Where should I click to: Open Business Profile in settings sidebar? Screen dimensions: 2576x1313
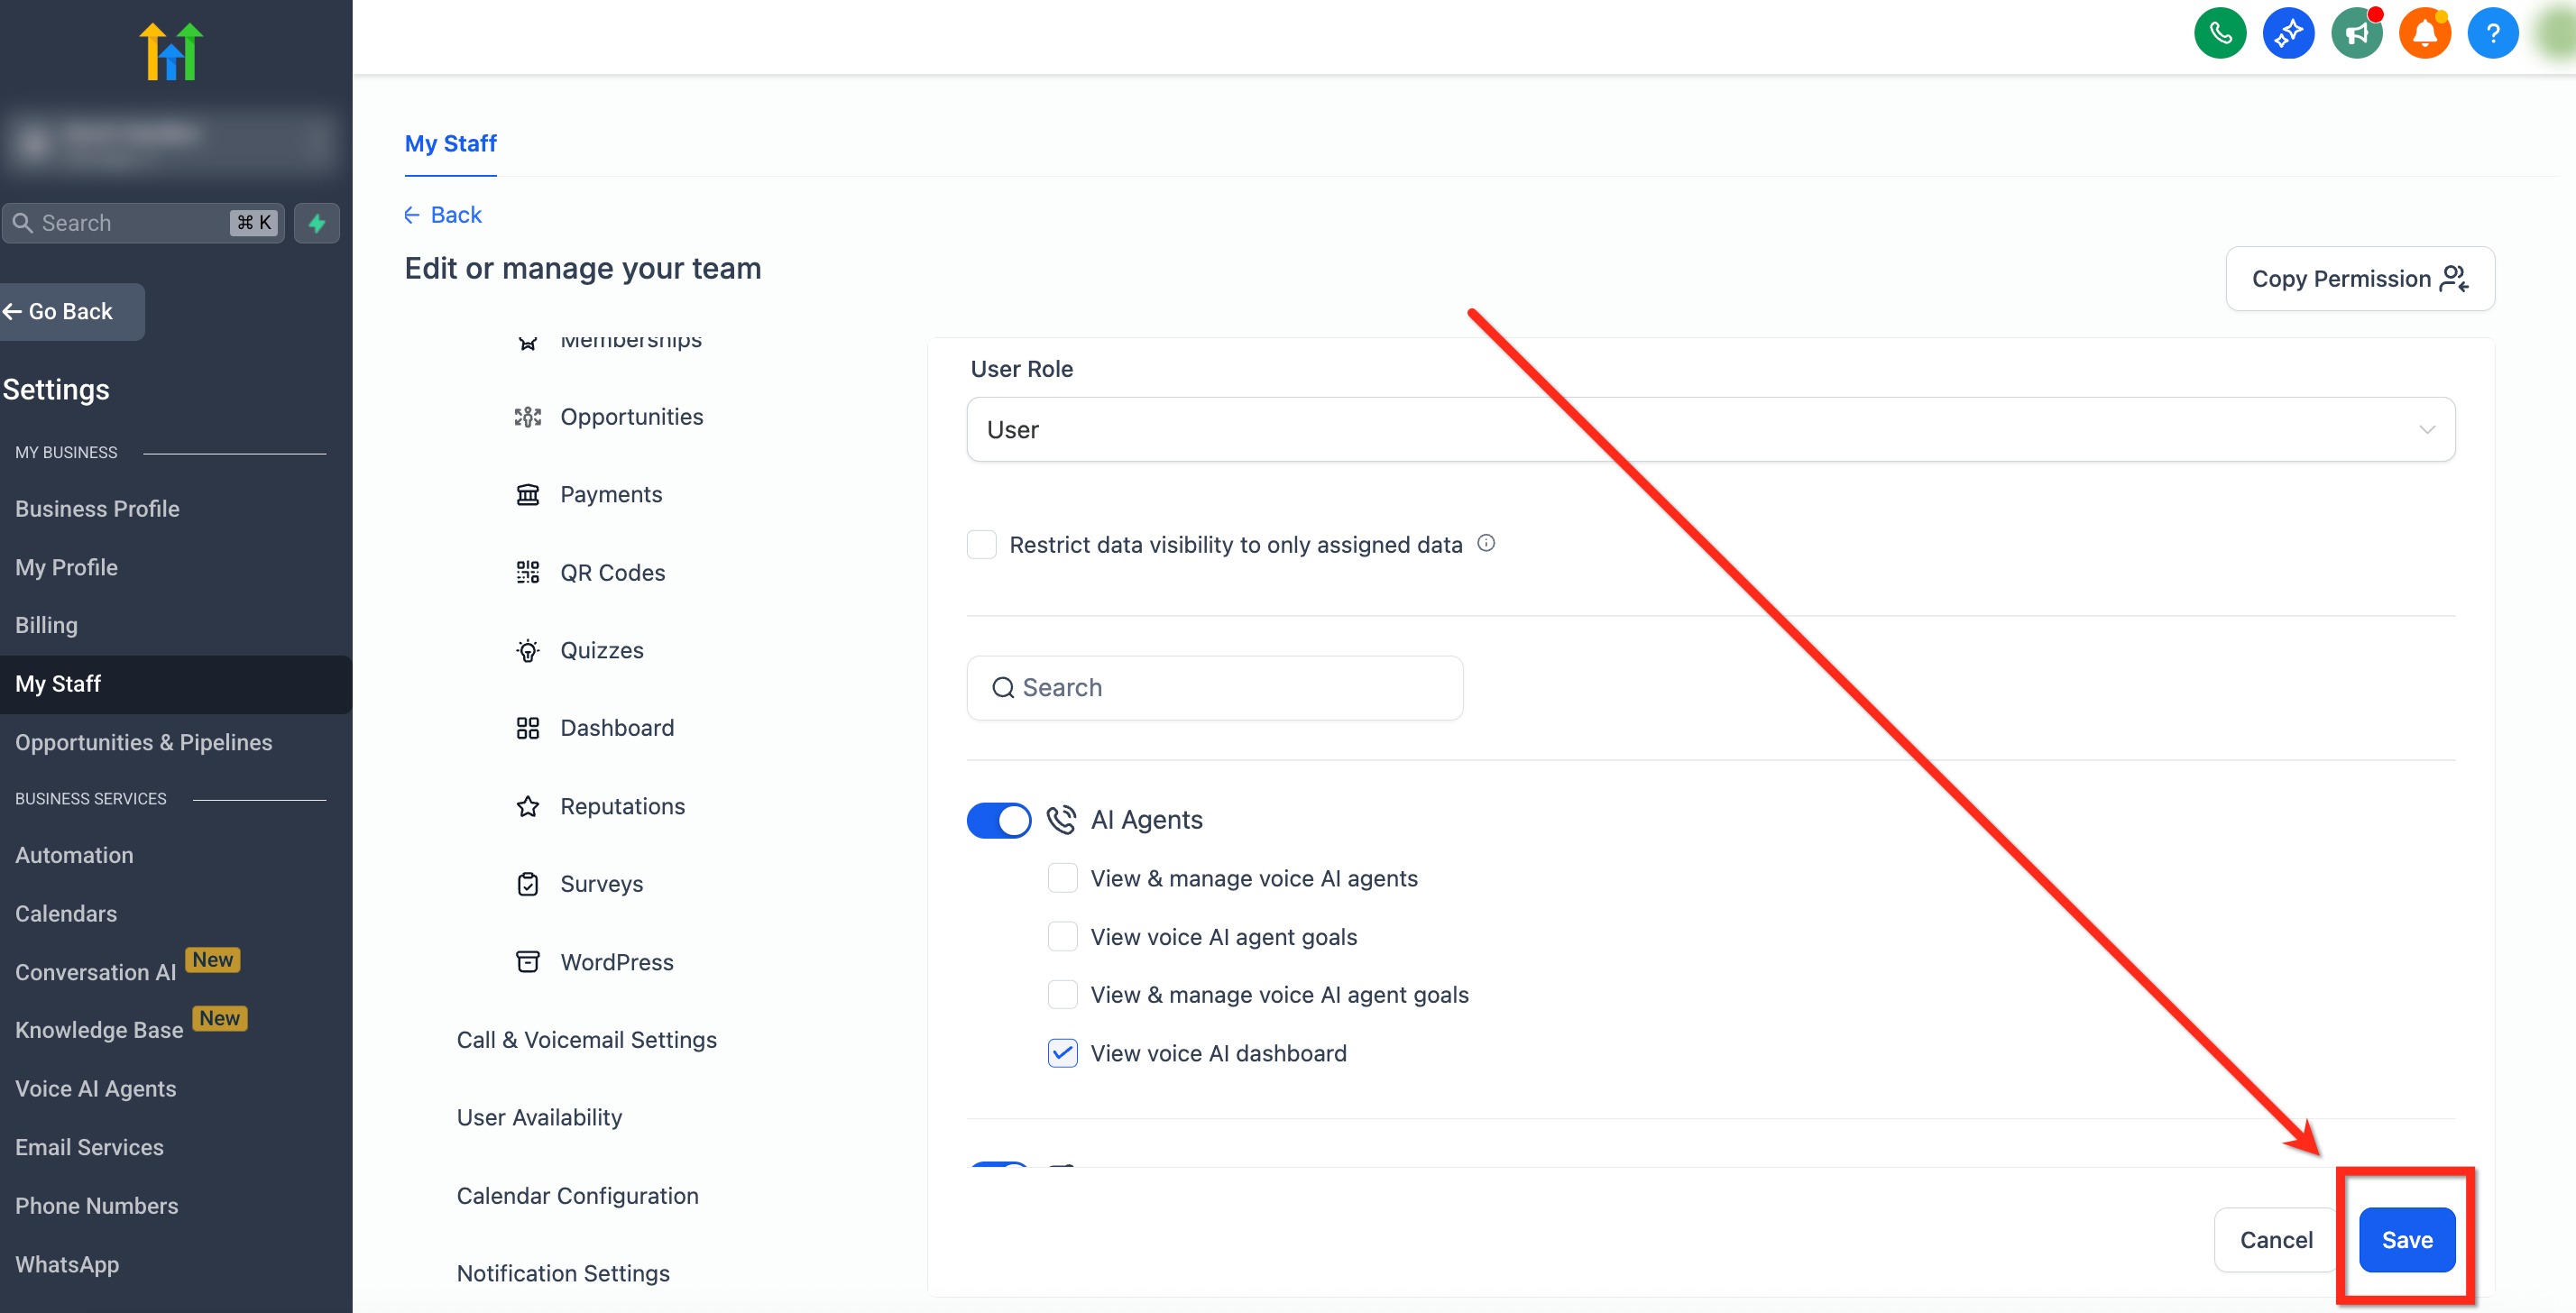[x=97, y=509]
